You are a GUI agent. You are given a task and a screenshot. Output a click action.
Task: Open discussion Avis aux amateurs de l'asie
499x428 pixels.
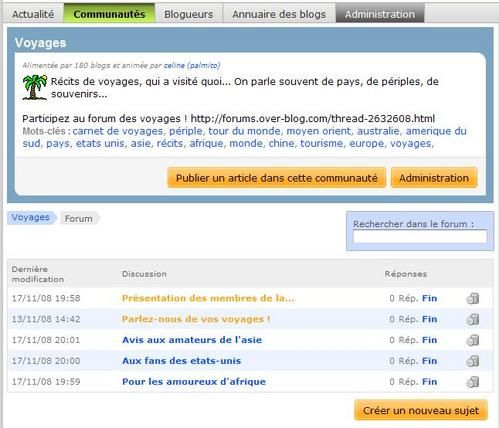[192, 340]
